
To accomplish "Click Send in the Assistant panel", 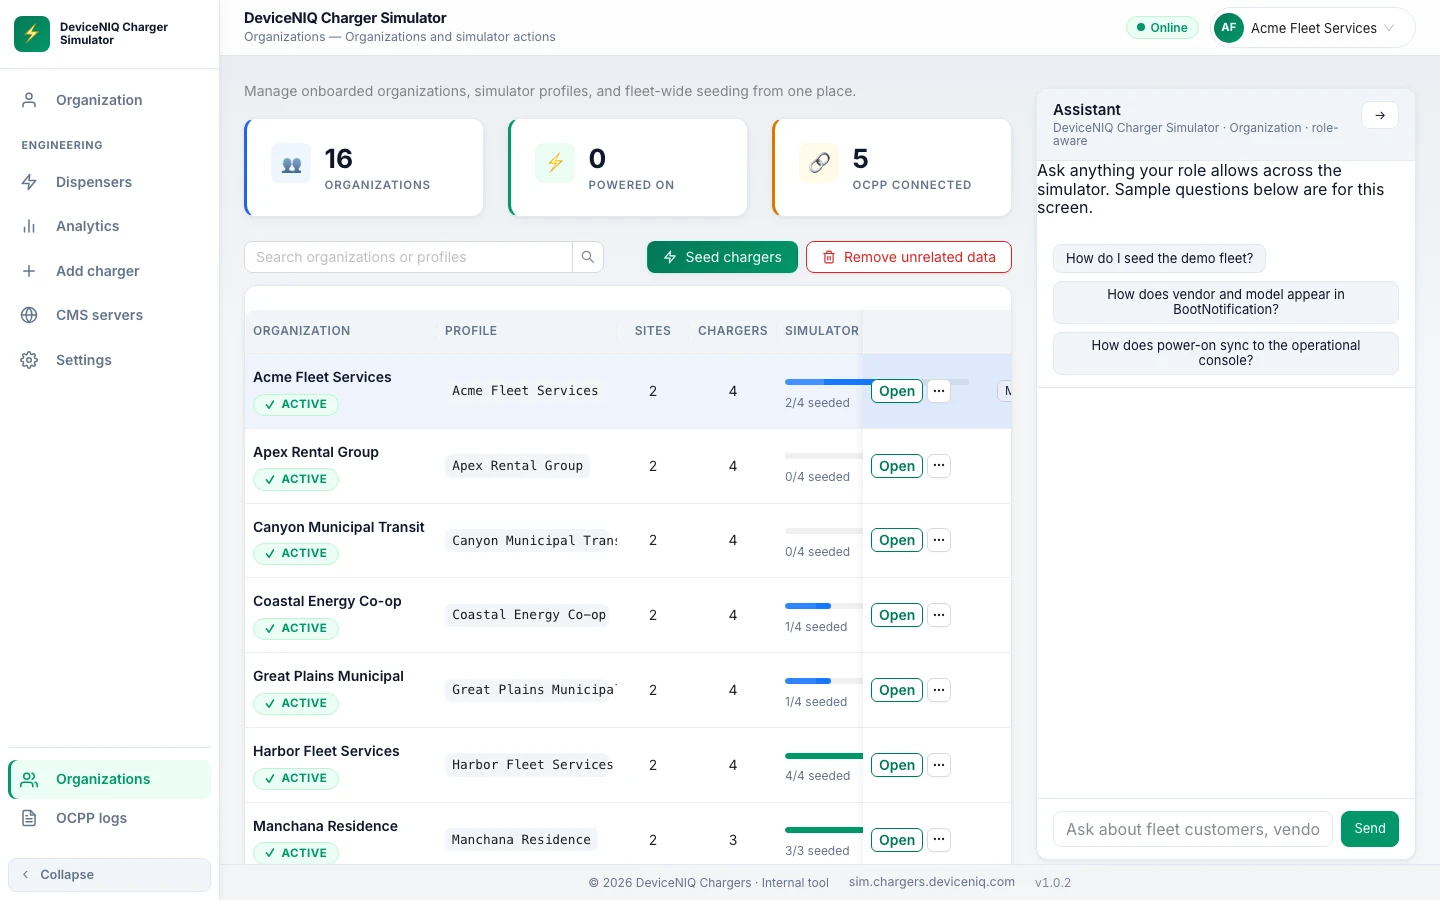I will [1370, 829].
